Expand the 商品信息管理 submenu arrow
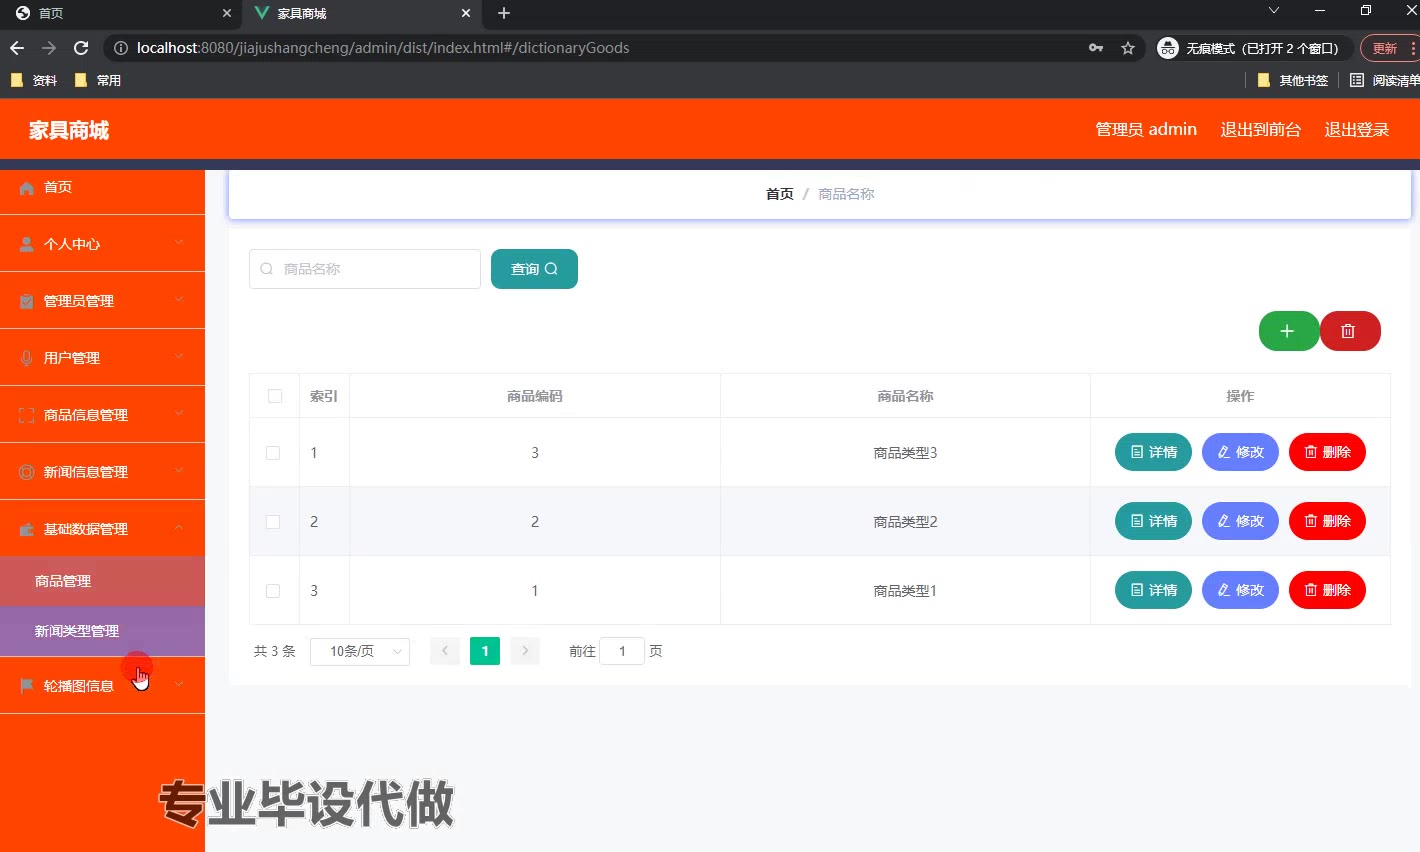 click(179, 414)
